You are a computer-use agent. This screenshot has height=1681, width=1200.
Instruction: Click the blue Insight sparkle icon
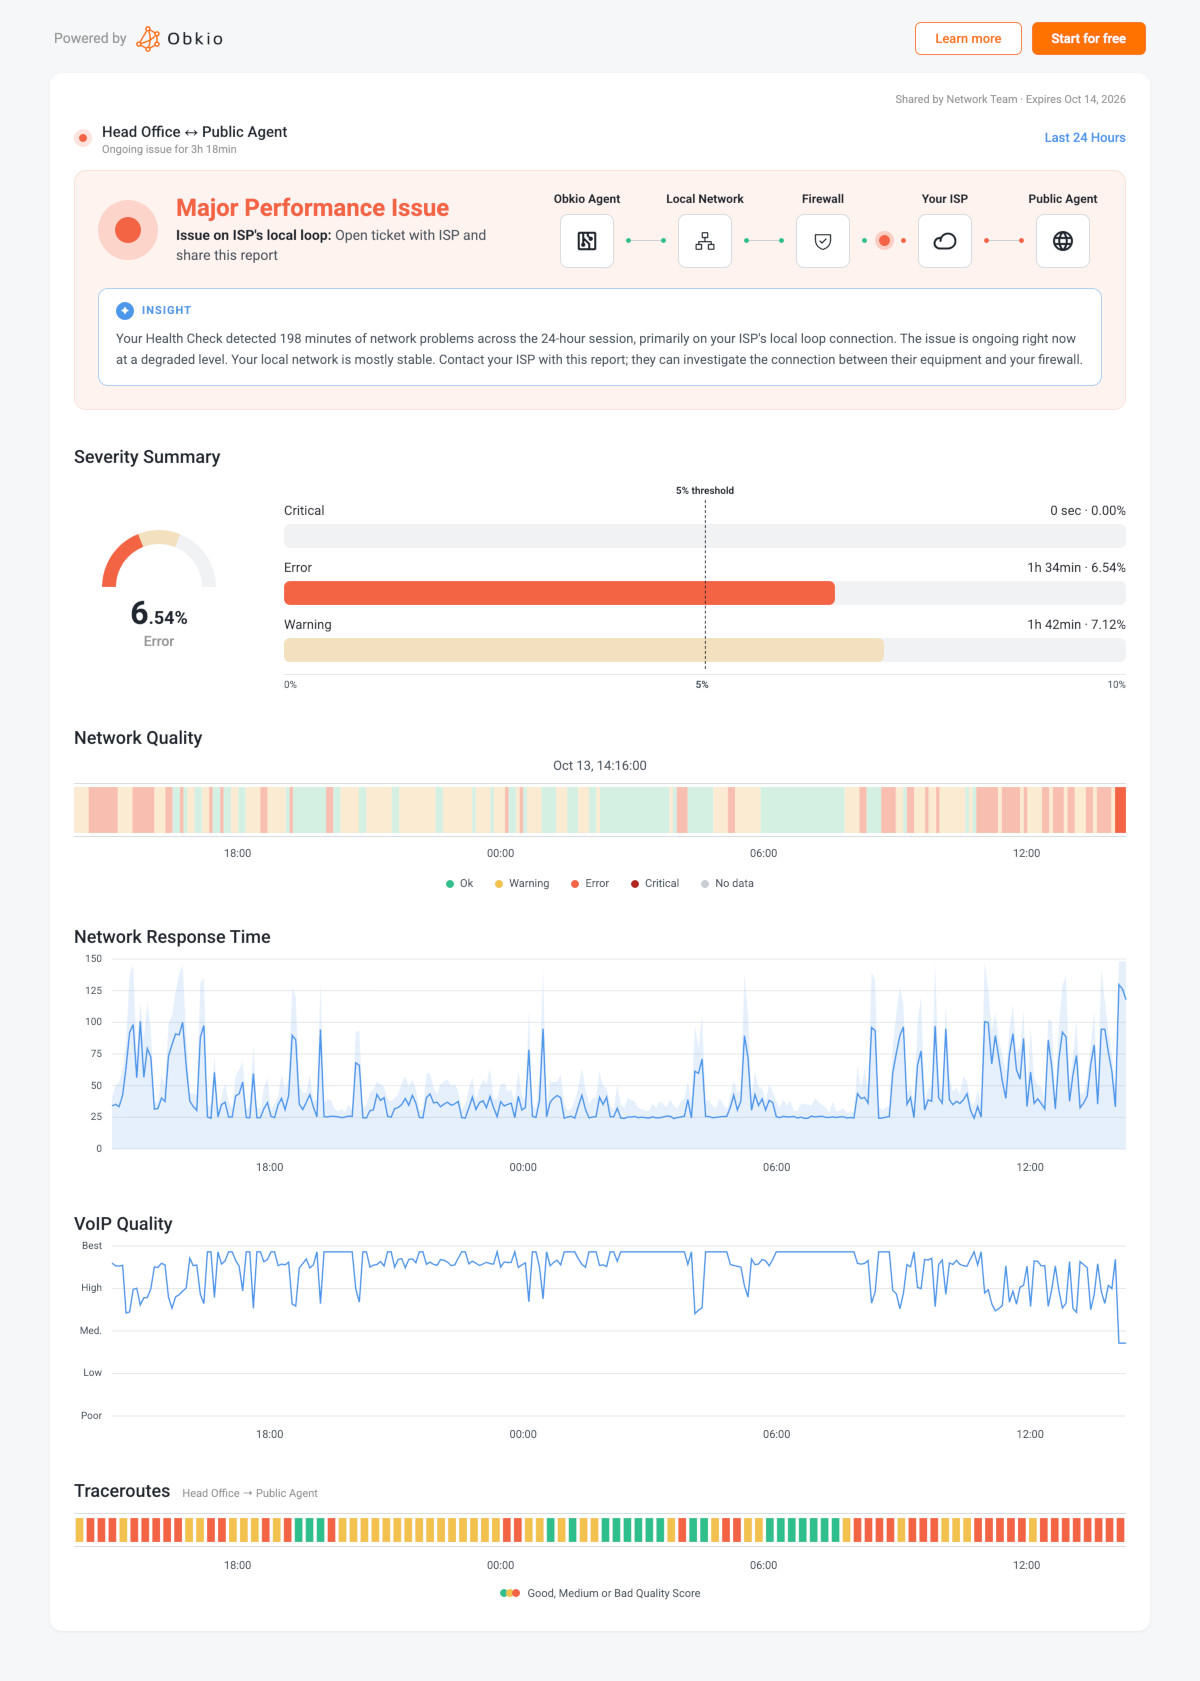(x=125, y=311)
